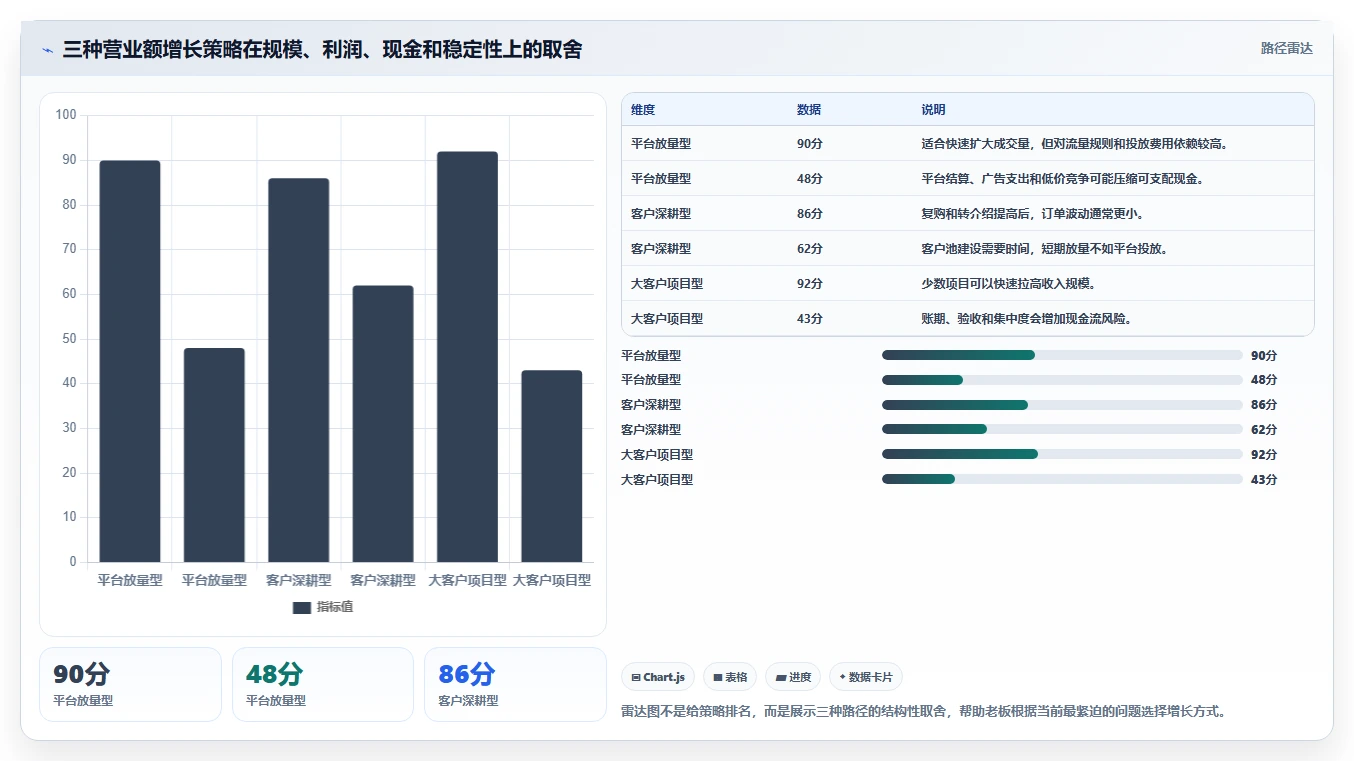1354x761 pixels.
Task: Click the table row describing 少数项目可以快速拉高收入规模
Action: point(968,283)
